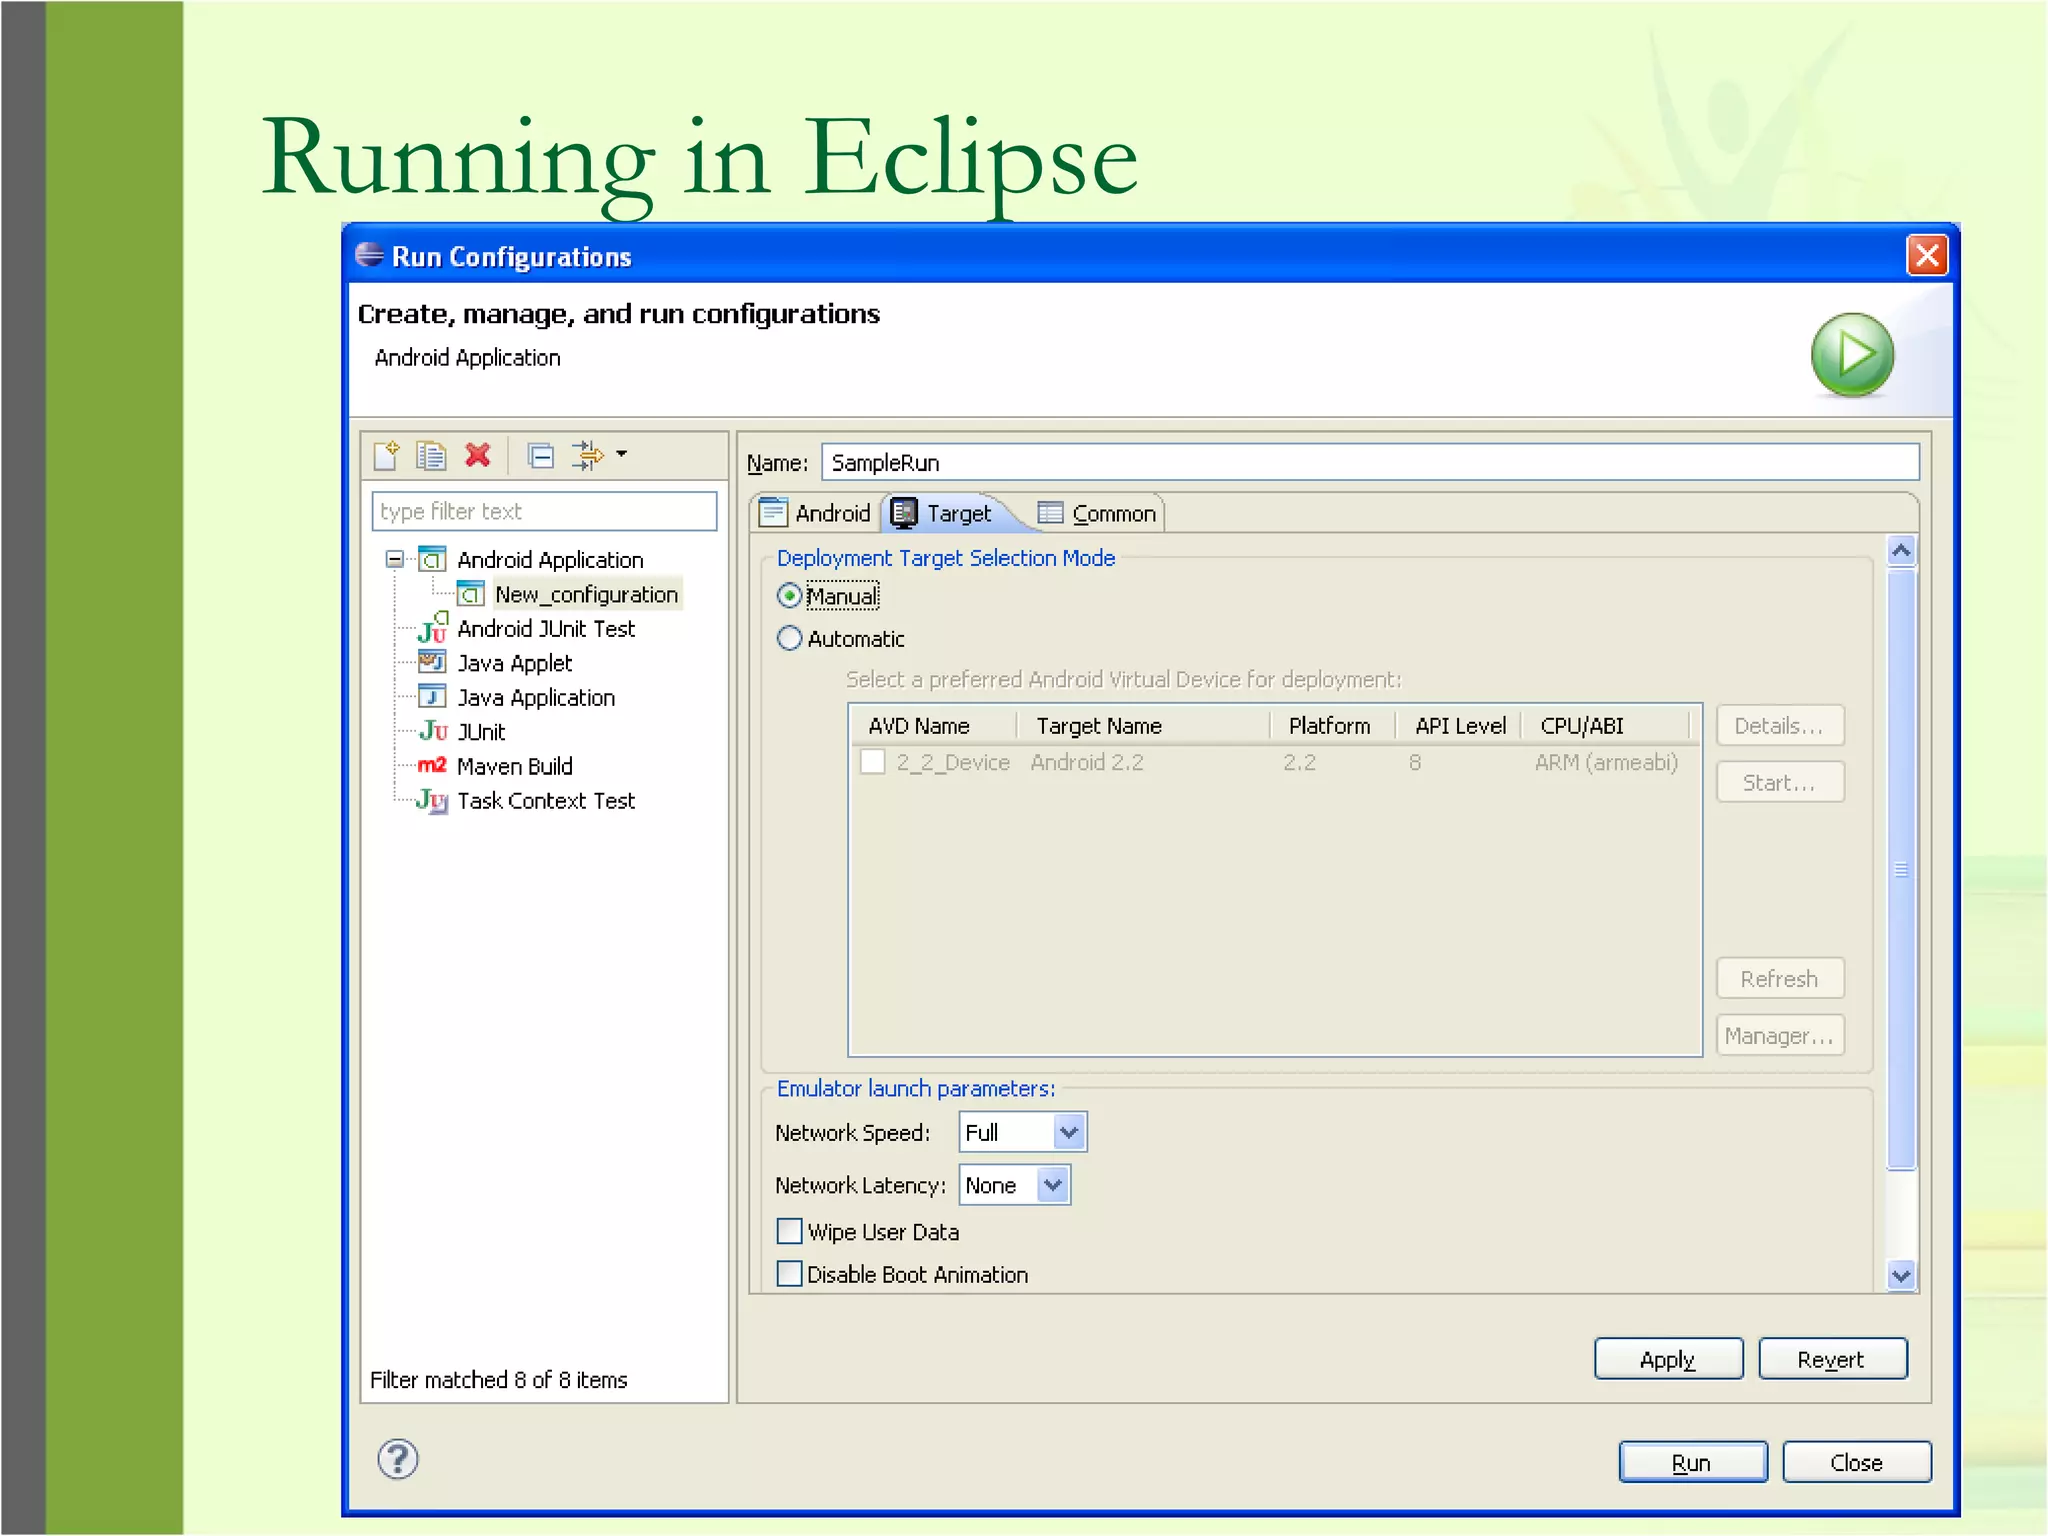Close the Run Configurations dialog
The image size is (2048, 1536).
[1927, 255]
